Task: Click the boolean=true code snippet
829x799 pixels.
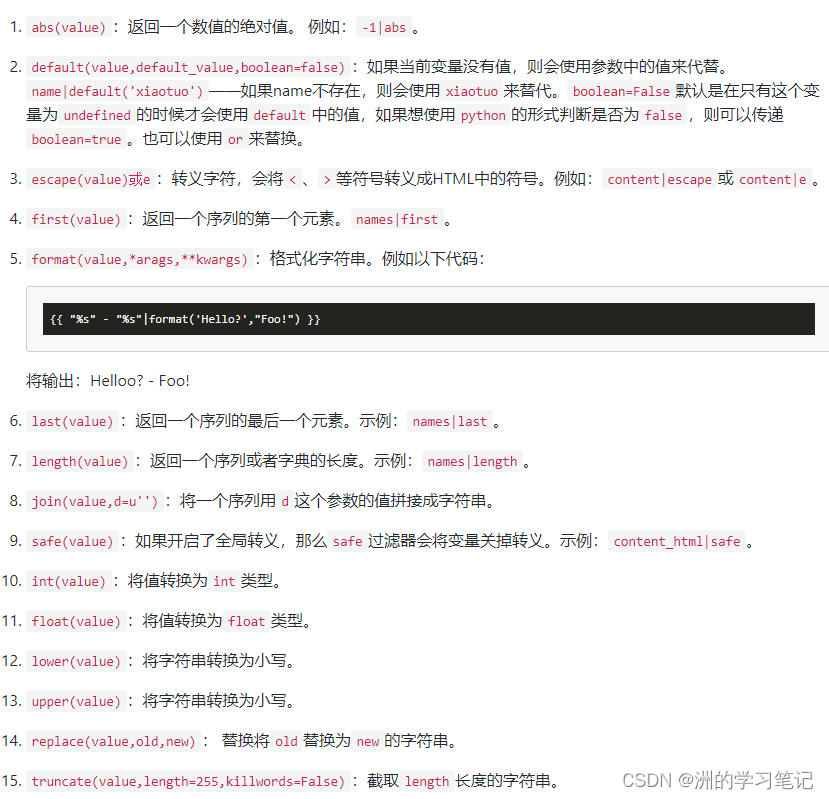Action: coord(77,139)
